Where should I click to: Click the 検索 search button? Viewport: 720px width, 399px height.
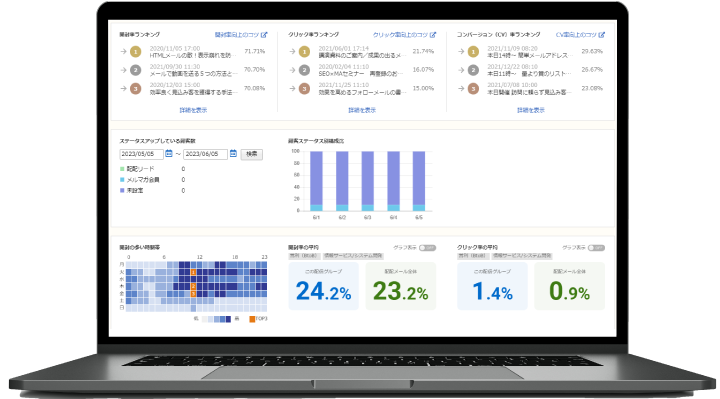[252, 154]
